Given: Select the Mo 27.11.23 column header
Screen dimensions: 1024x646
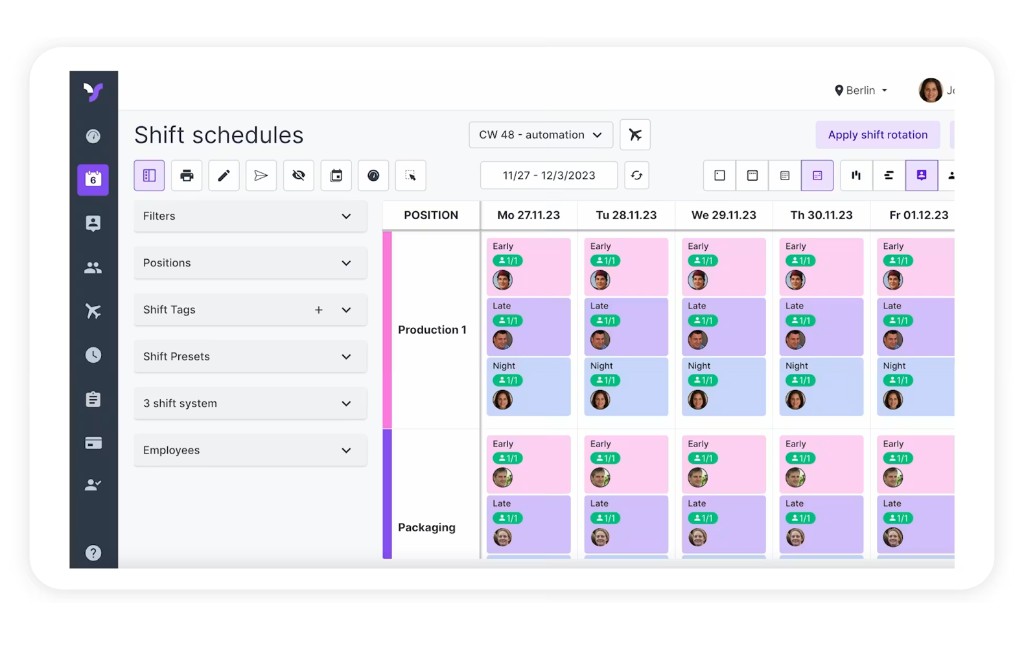Looking at the screenshot, I should (x=528, y=215).
